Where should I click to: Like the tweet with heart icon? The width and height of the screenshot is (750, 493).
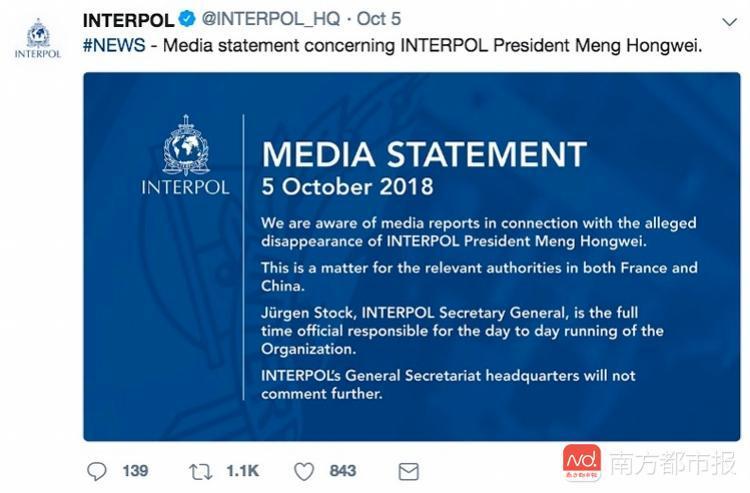(304, 471)
